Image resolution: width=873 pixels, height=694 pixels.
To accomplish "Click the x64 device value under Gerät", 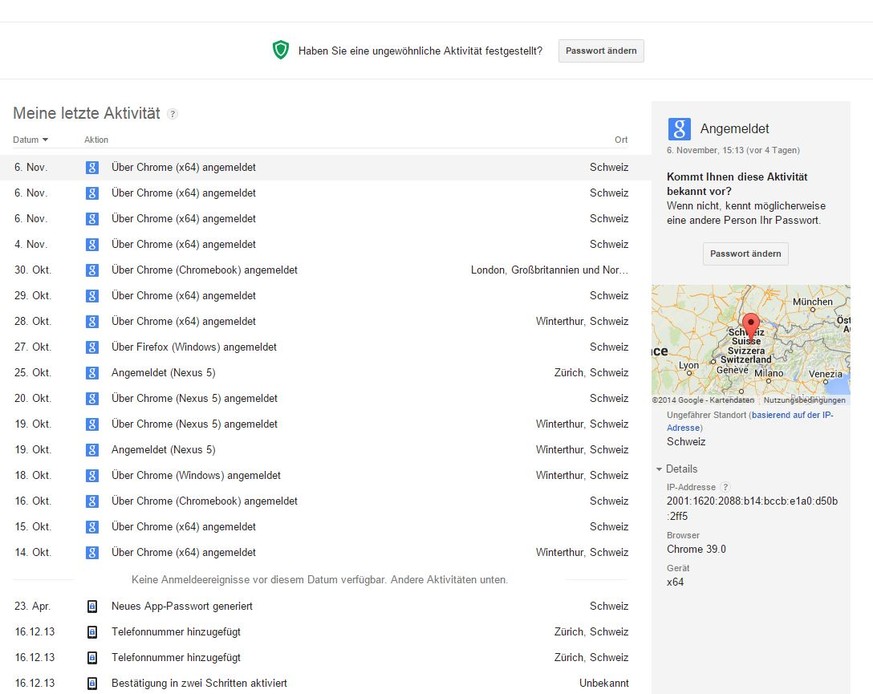I will [x=675, y=582].
